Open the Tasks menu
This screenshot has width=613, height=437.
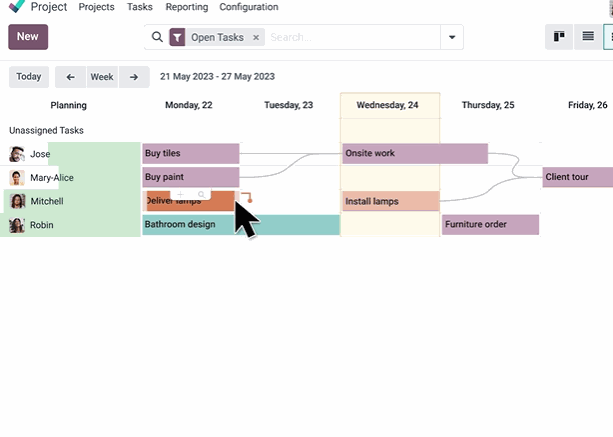(140, 7)
